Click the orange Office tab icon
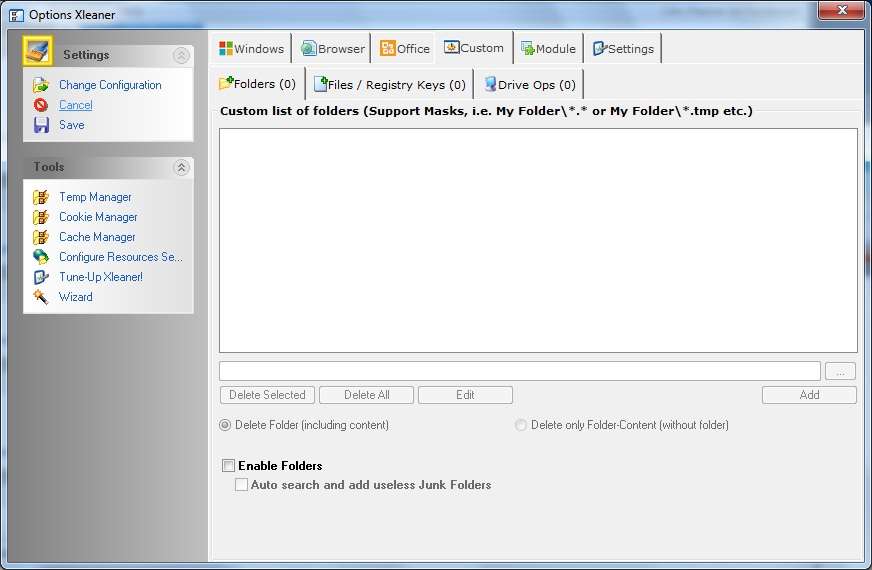This screenshot has height=570, width=872. (x=388, y=48)
